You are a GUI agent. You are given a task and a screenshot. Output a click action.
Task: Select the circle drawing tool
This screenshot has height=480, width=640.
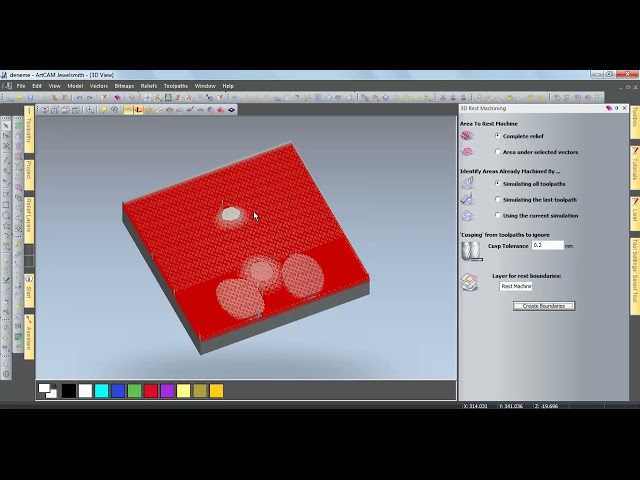coord(6,216)
